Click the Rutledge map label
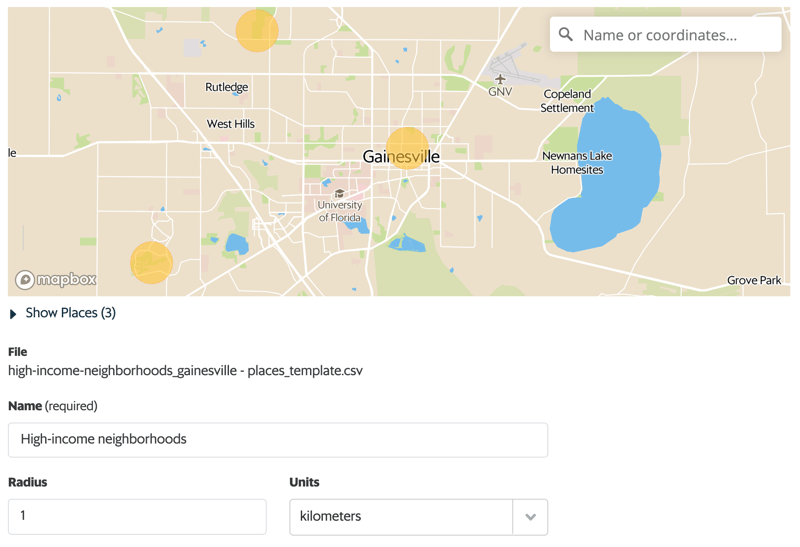 pyautogui.click(x=227, y=87)
